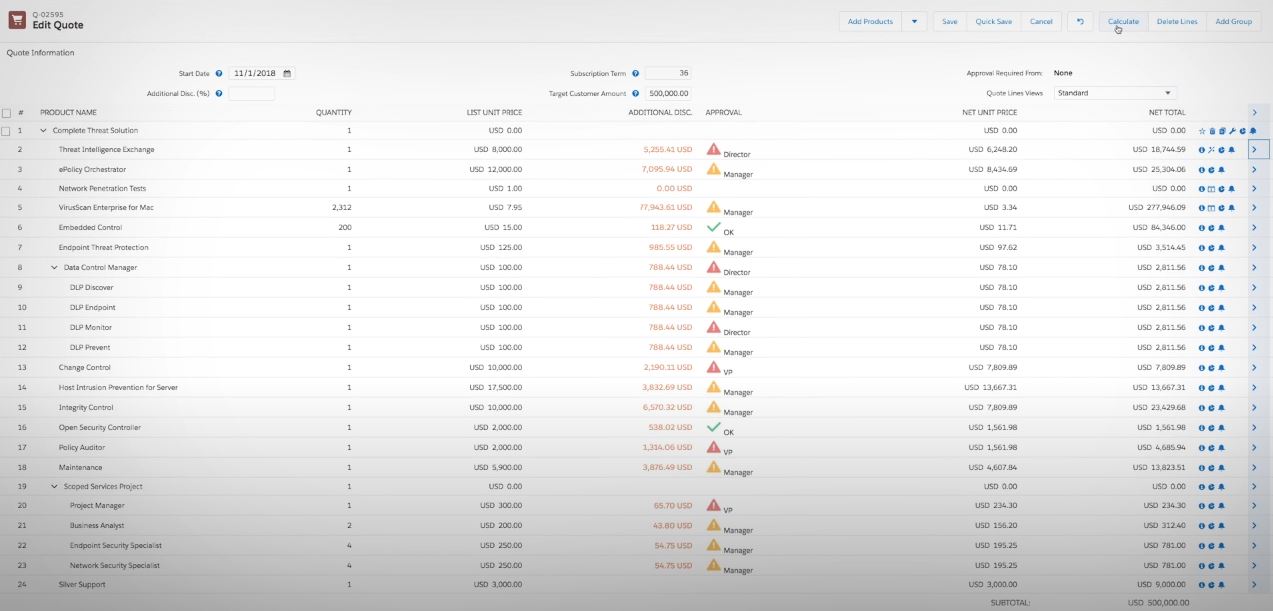Click the Target Customer Amount field
The height and width of the screenshot is (611, 1273).
[x=668, y=93]
